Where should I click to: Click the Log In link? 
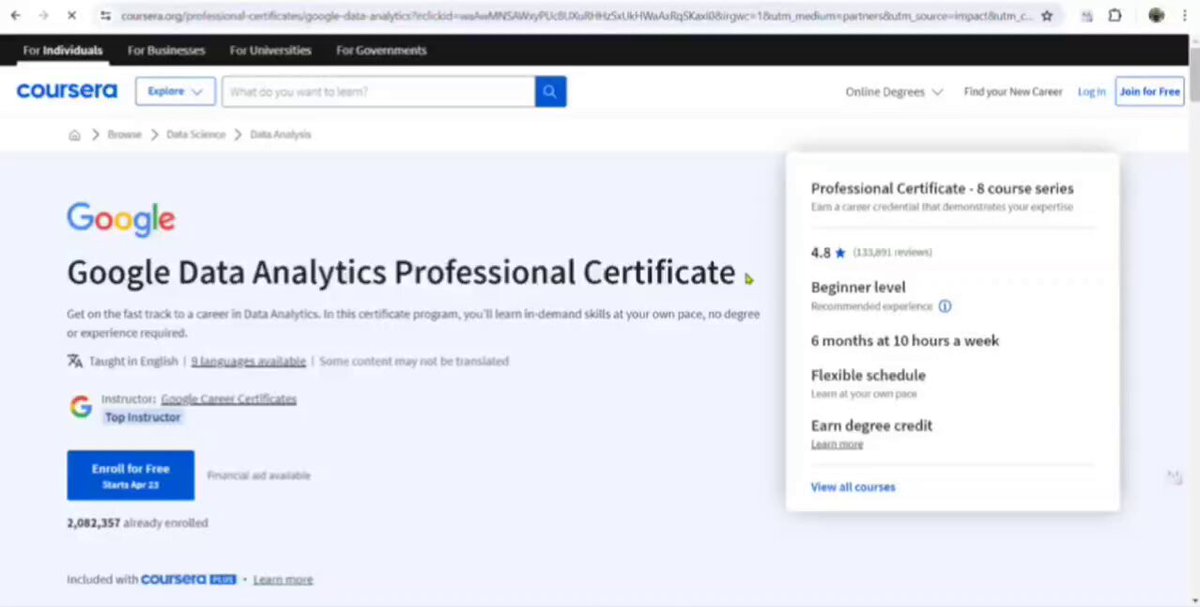coord(1091,91)
